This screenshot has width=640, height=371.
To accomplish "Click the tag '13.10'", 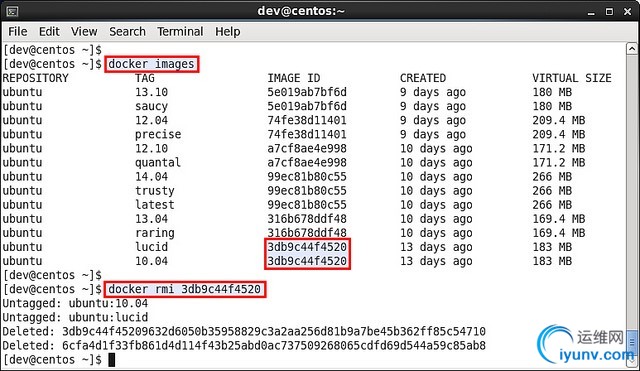I will (151, 92).
